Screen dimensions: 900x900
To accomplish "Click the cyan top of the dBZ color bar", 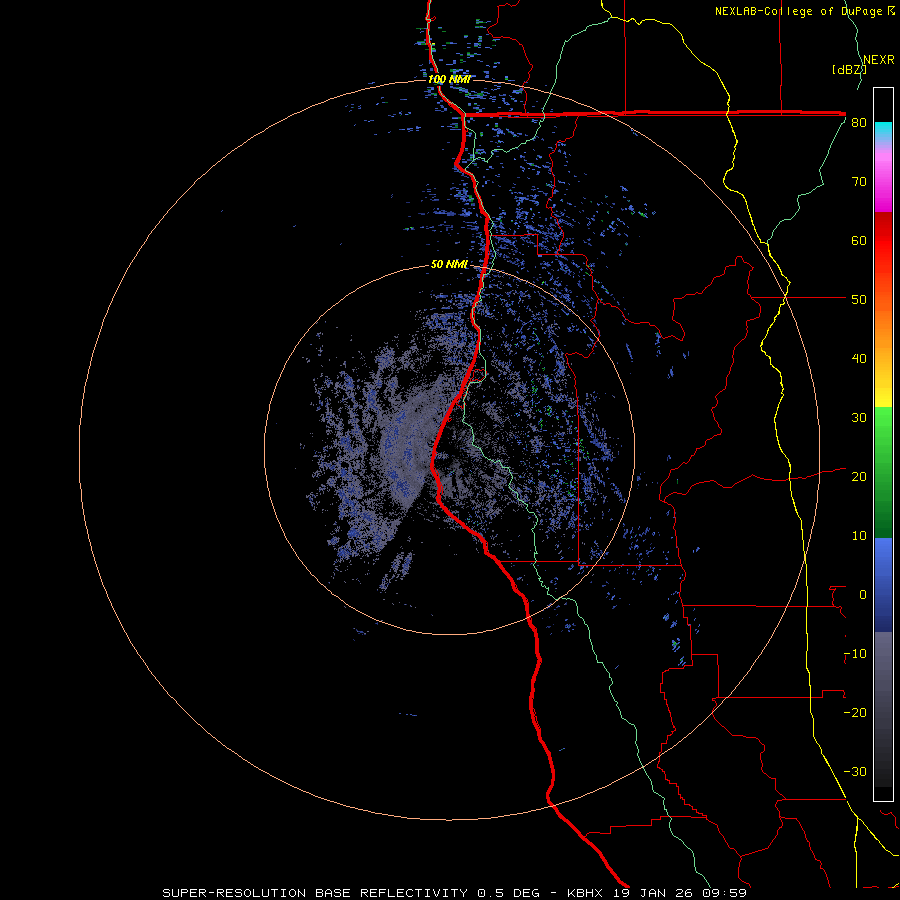I will [883, 129].
